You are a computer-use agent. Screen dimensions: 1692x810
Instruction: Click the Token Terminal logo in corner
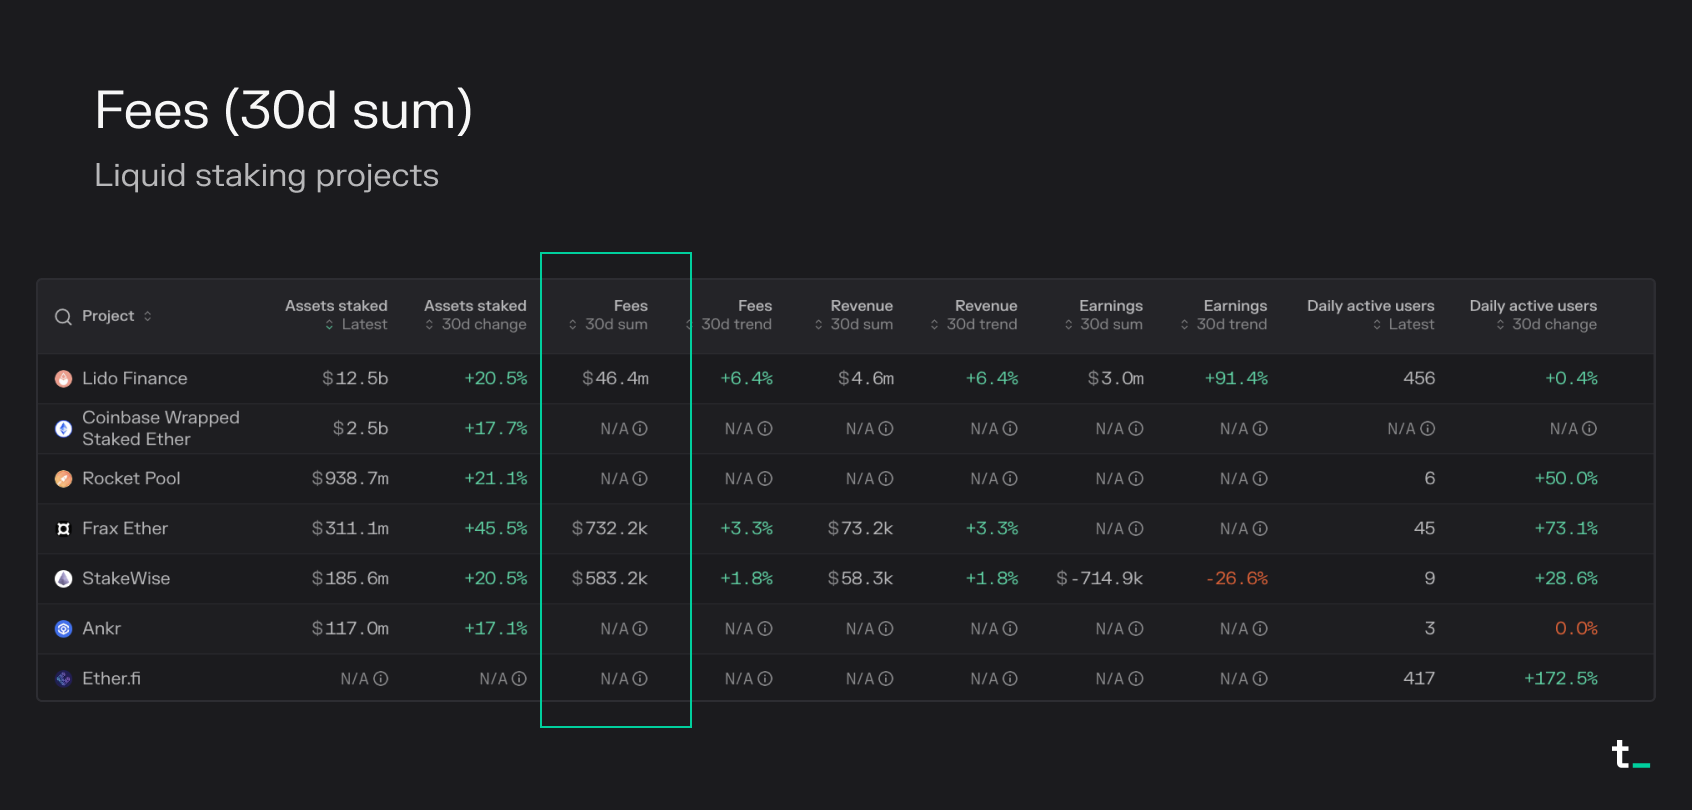(1630, 755)
